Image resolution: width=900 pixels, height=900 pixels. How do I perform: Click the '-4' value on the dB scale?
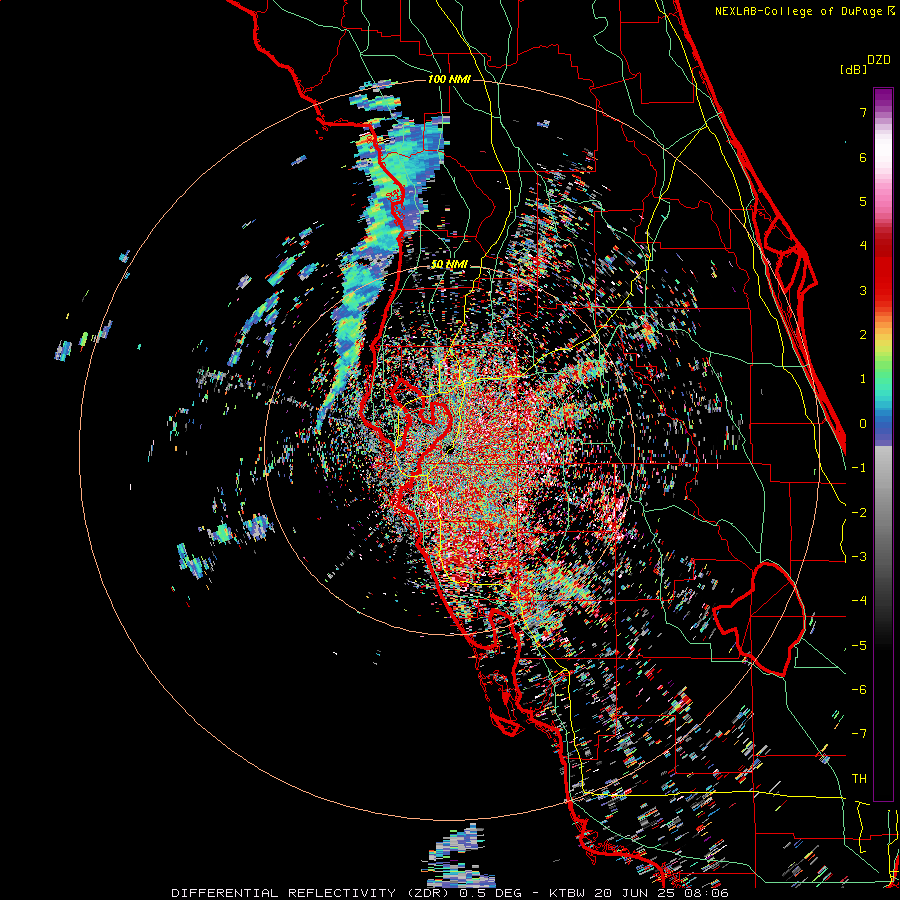click(859, 601)
